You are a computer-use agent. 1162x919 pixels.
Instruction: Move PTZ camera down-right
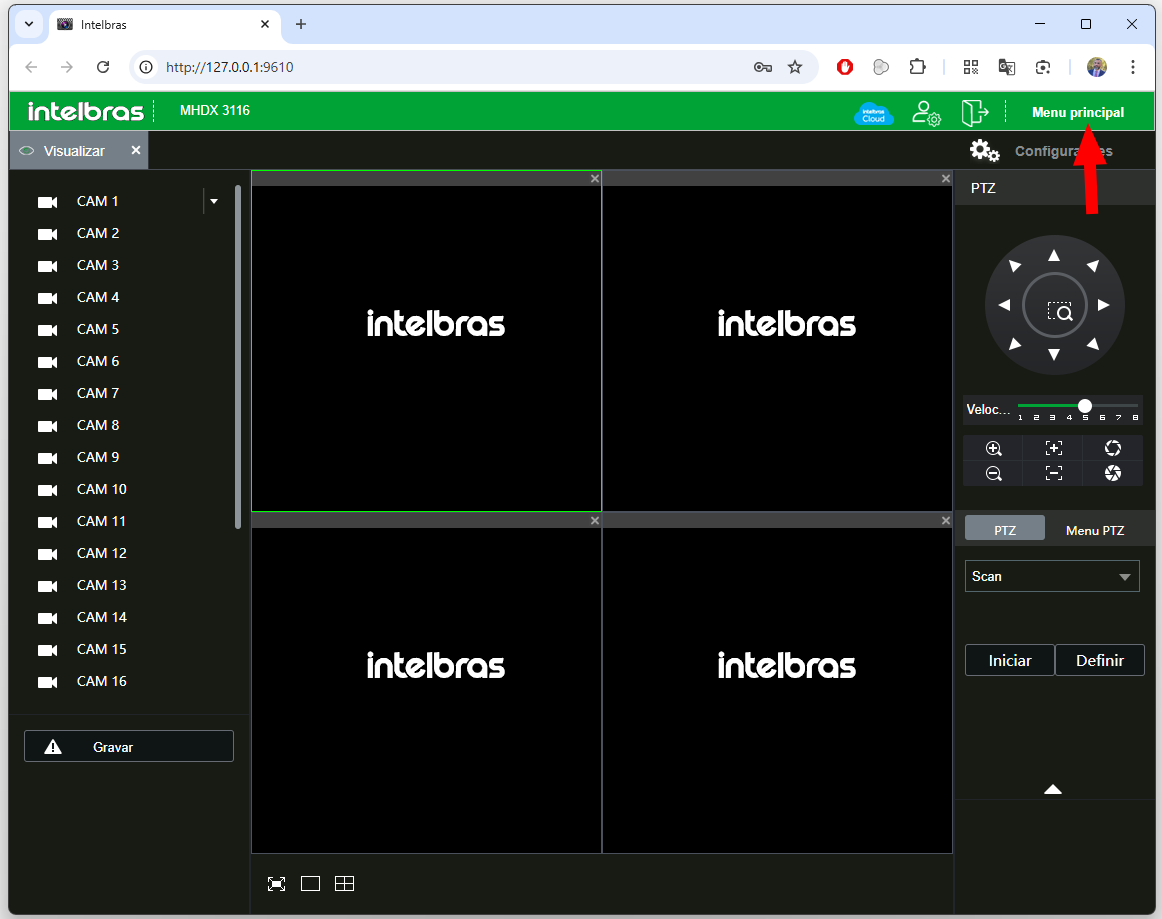click(1093, 344)
